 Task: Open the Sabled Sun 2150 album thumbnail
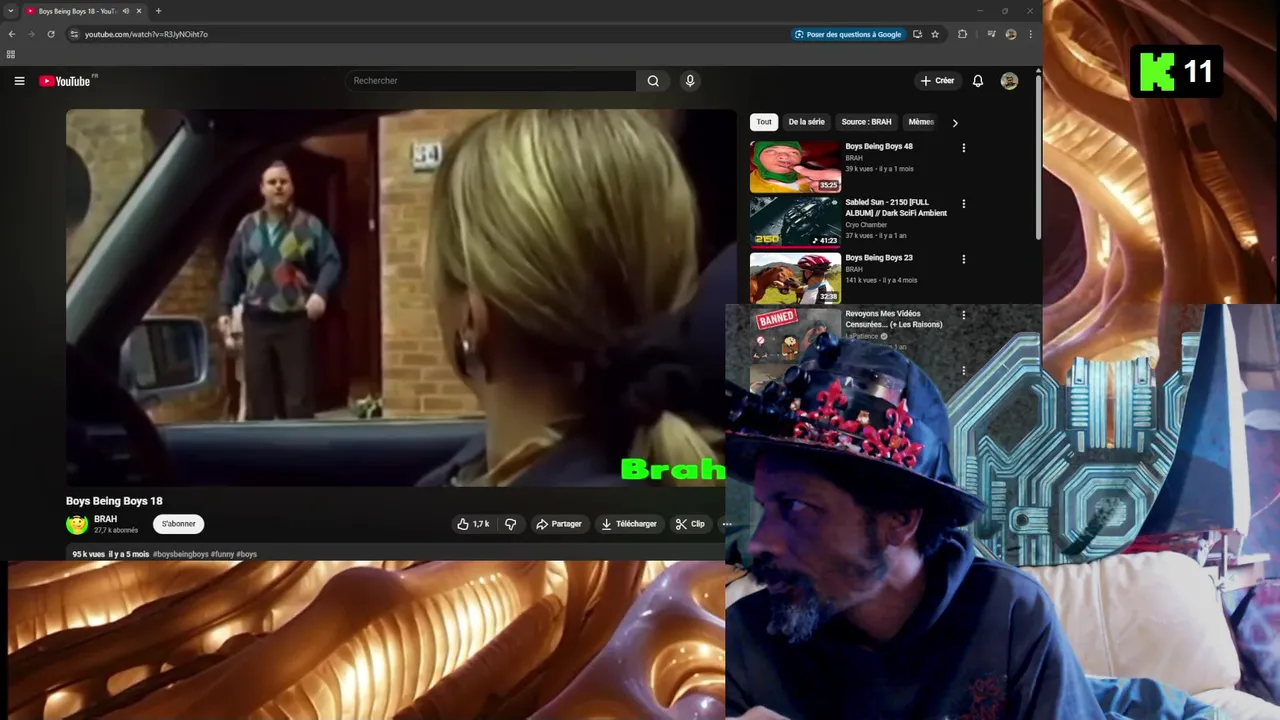pyautogui.click(x=795, y=222)
